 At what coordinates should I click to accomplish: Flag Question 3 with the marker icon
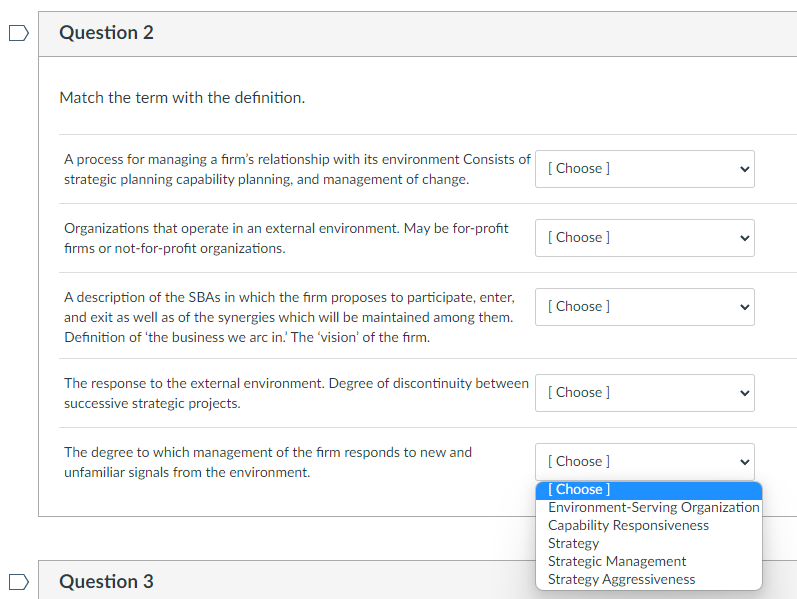[19, 582]
